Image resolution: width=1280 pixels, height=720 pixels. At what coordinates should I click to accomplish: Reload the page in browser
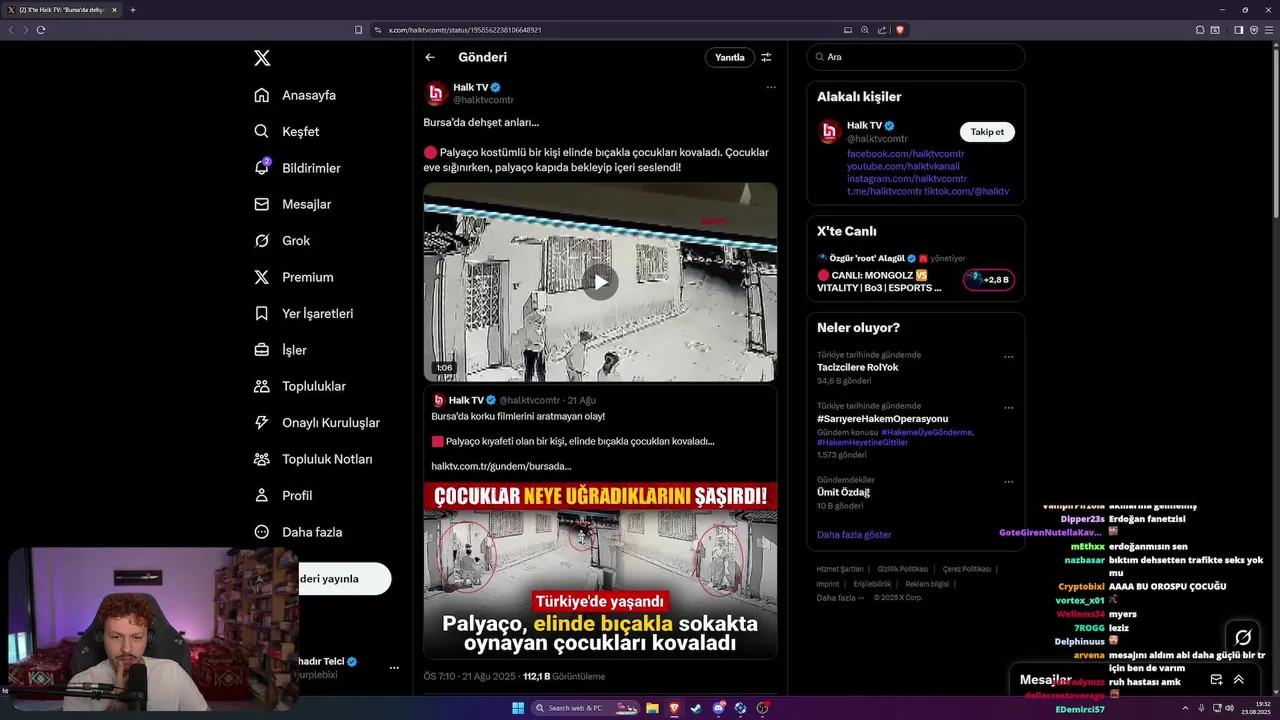[x=41, y=30]
